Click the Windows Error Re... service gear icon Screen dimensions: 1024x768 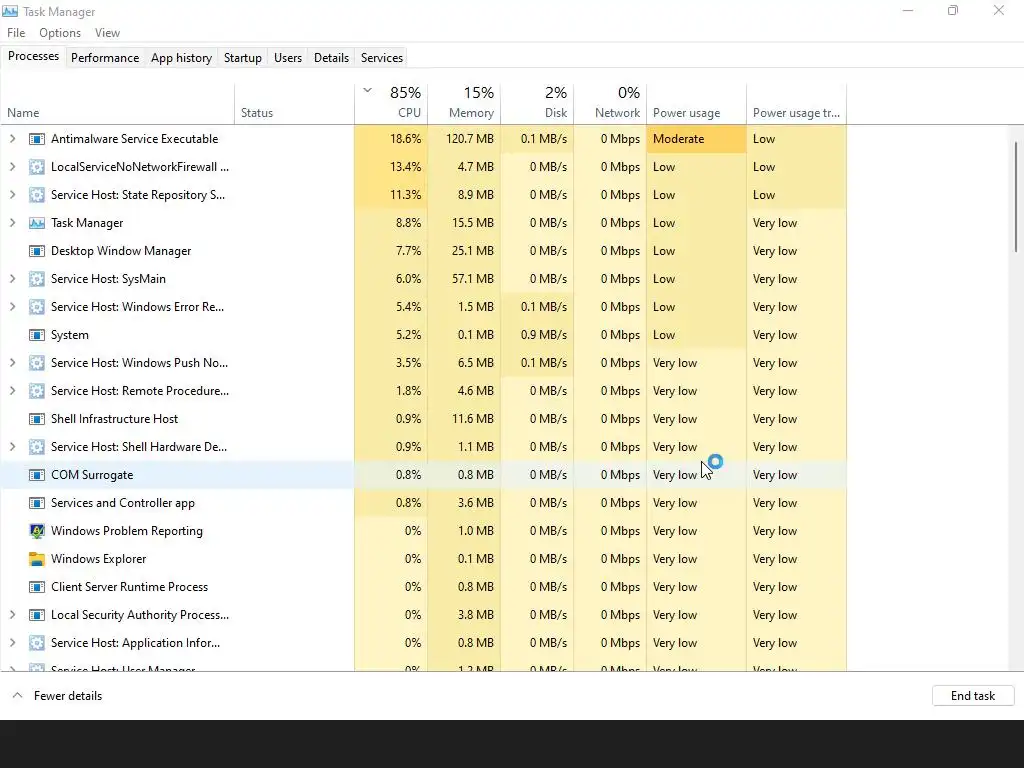click(37, 307)
